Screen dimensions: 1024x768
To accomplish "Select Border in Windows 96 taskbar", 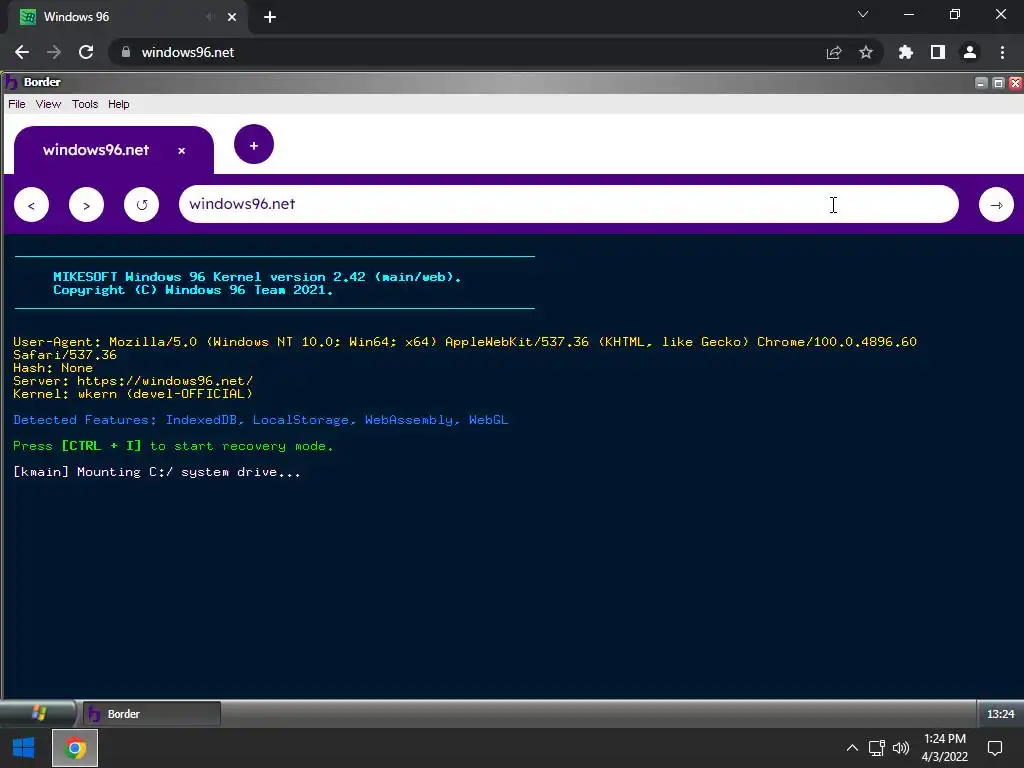I will point(152,714).
